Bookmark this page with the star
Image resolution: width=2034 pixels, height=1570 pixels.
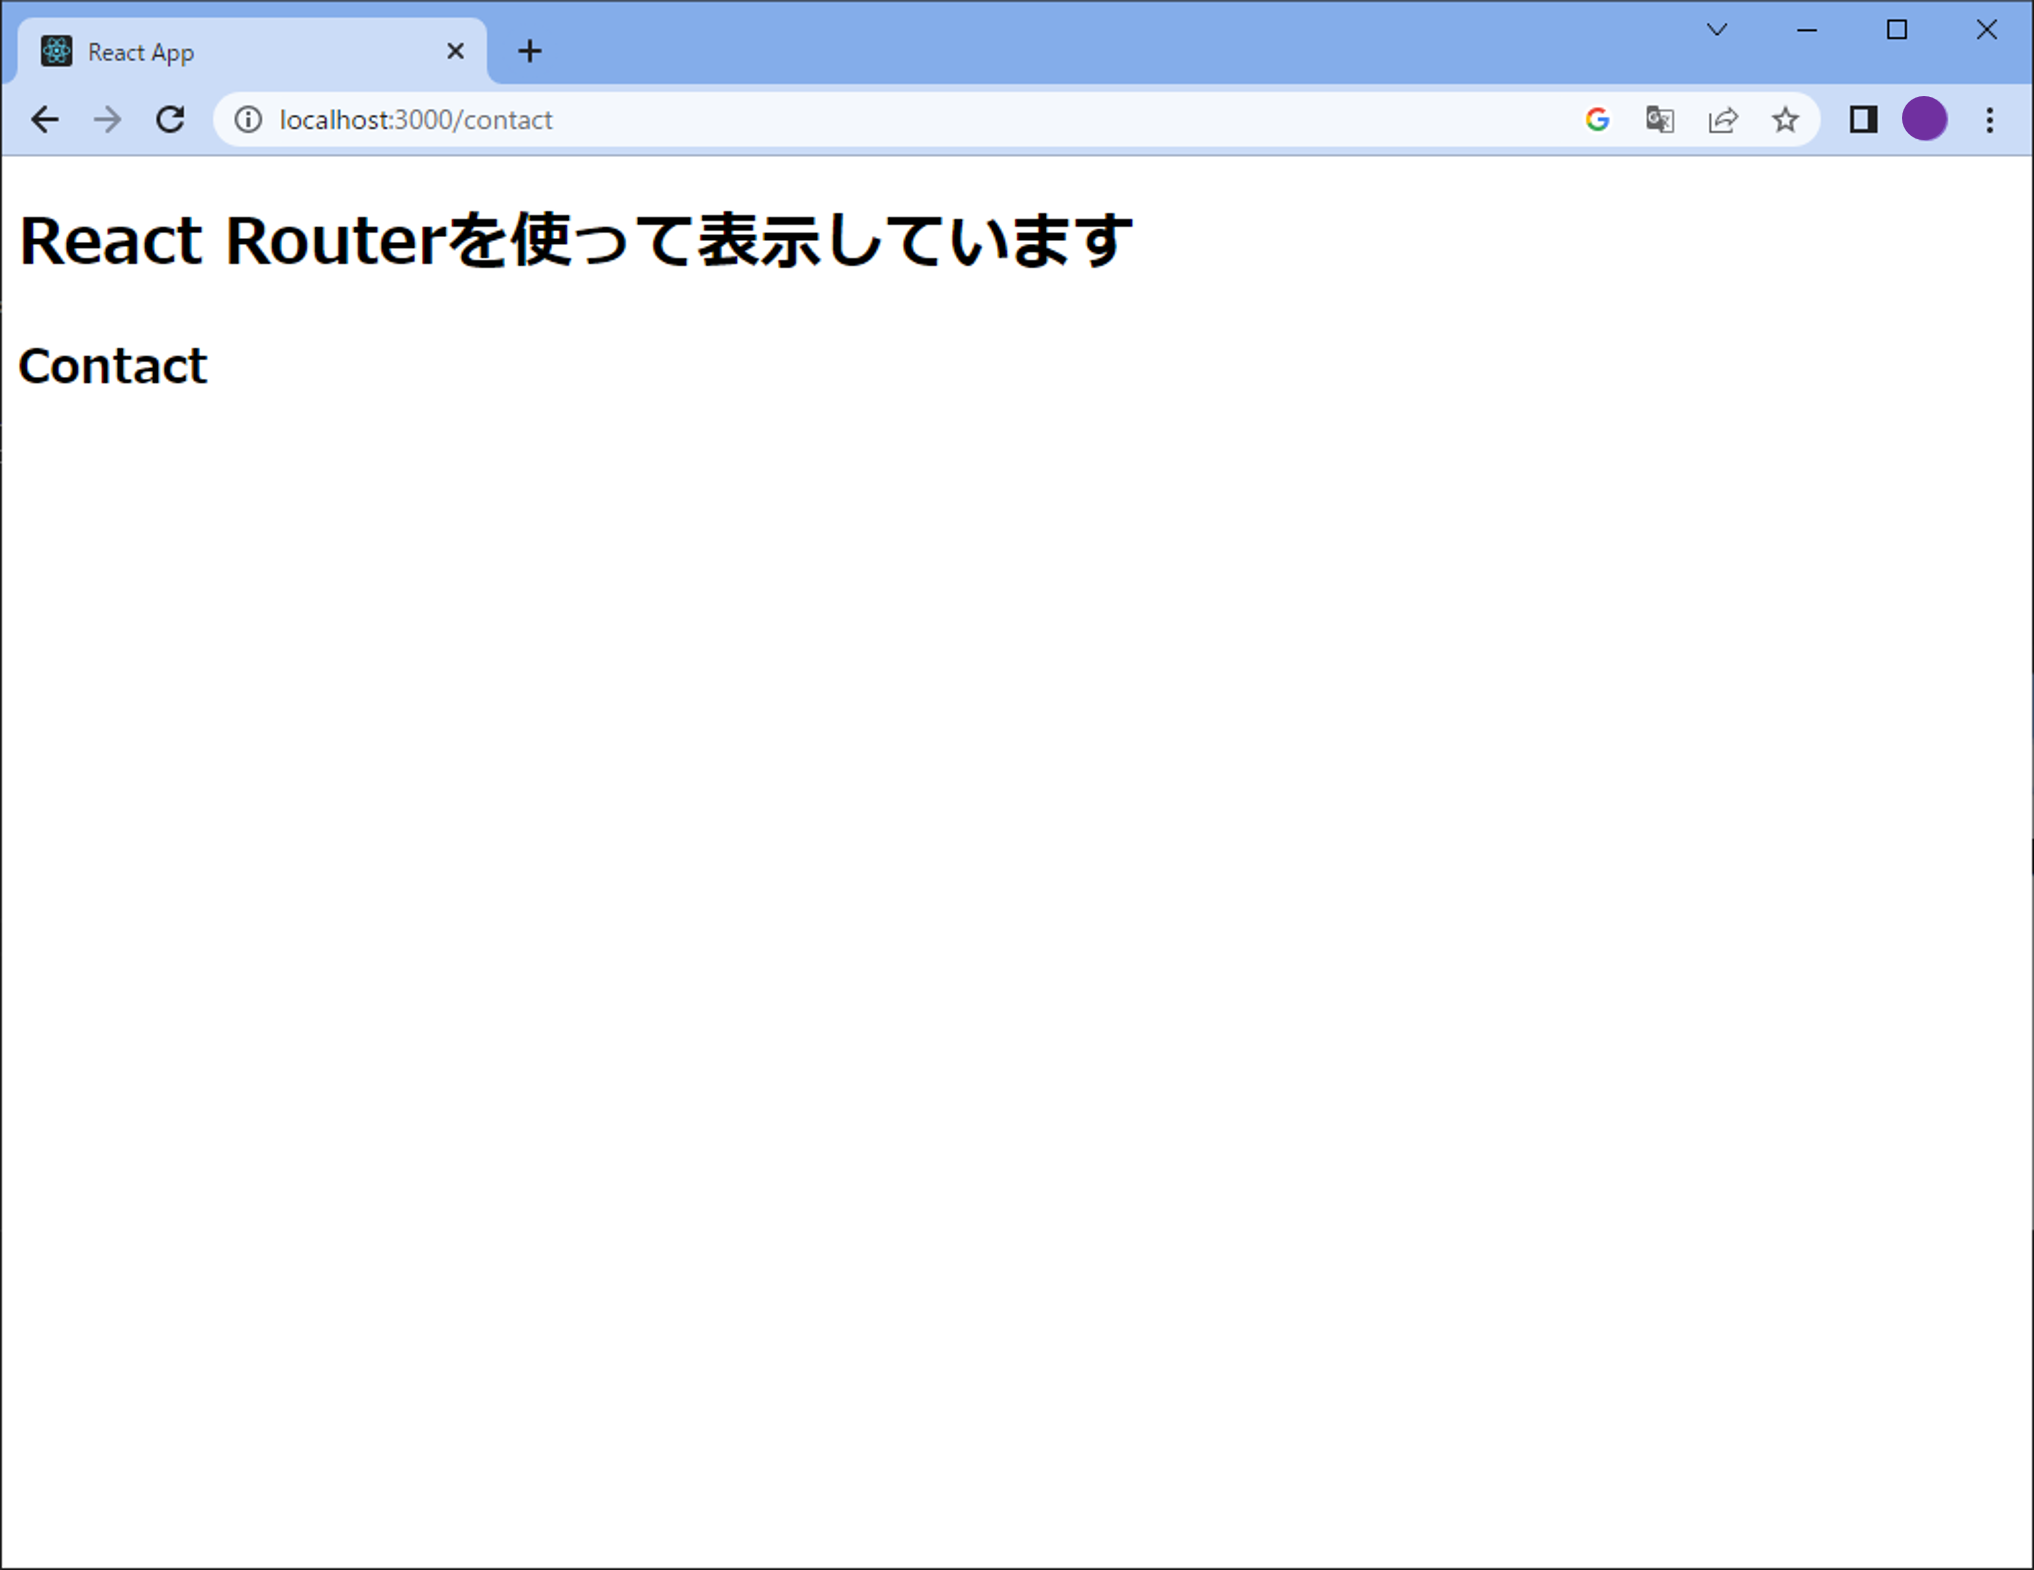click(1785, 120)
